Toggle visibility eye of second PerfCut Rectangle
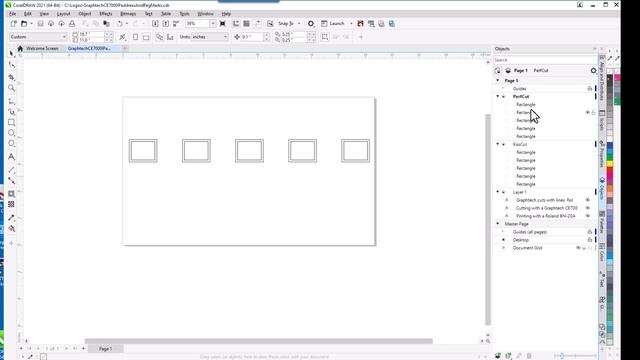The height and width of the screenshot is (360, 640). point(588,112)
